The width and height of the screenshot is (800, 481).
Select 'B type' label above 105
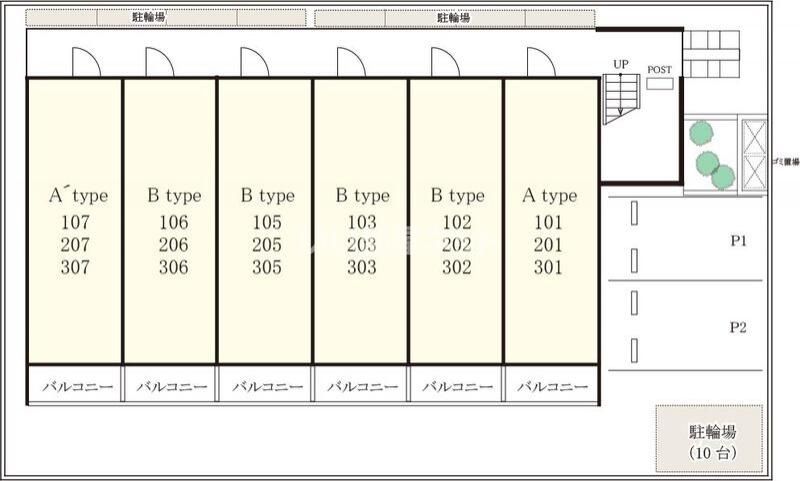point(267,195)
